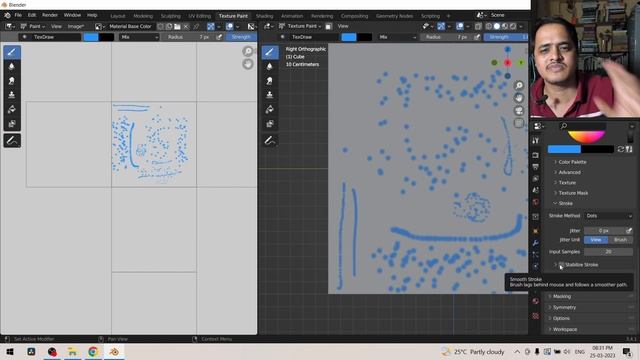640x360 pixels.
Task: Set Jitter Unit to View
Action: (596, 240)
